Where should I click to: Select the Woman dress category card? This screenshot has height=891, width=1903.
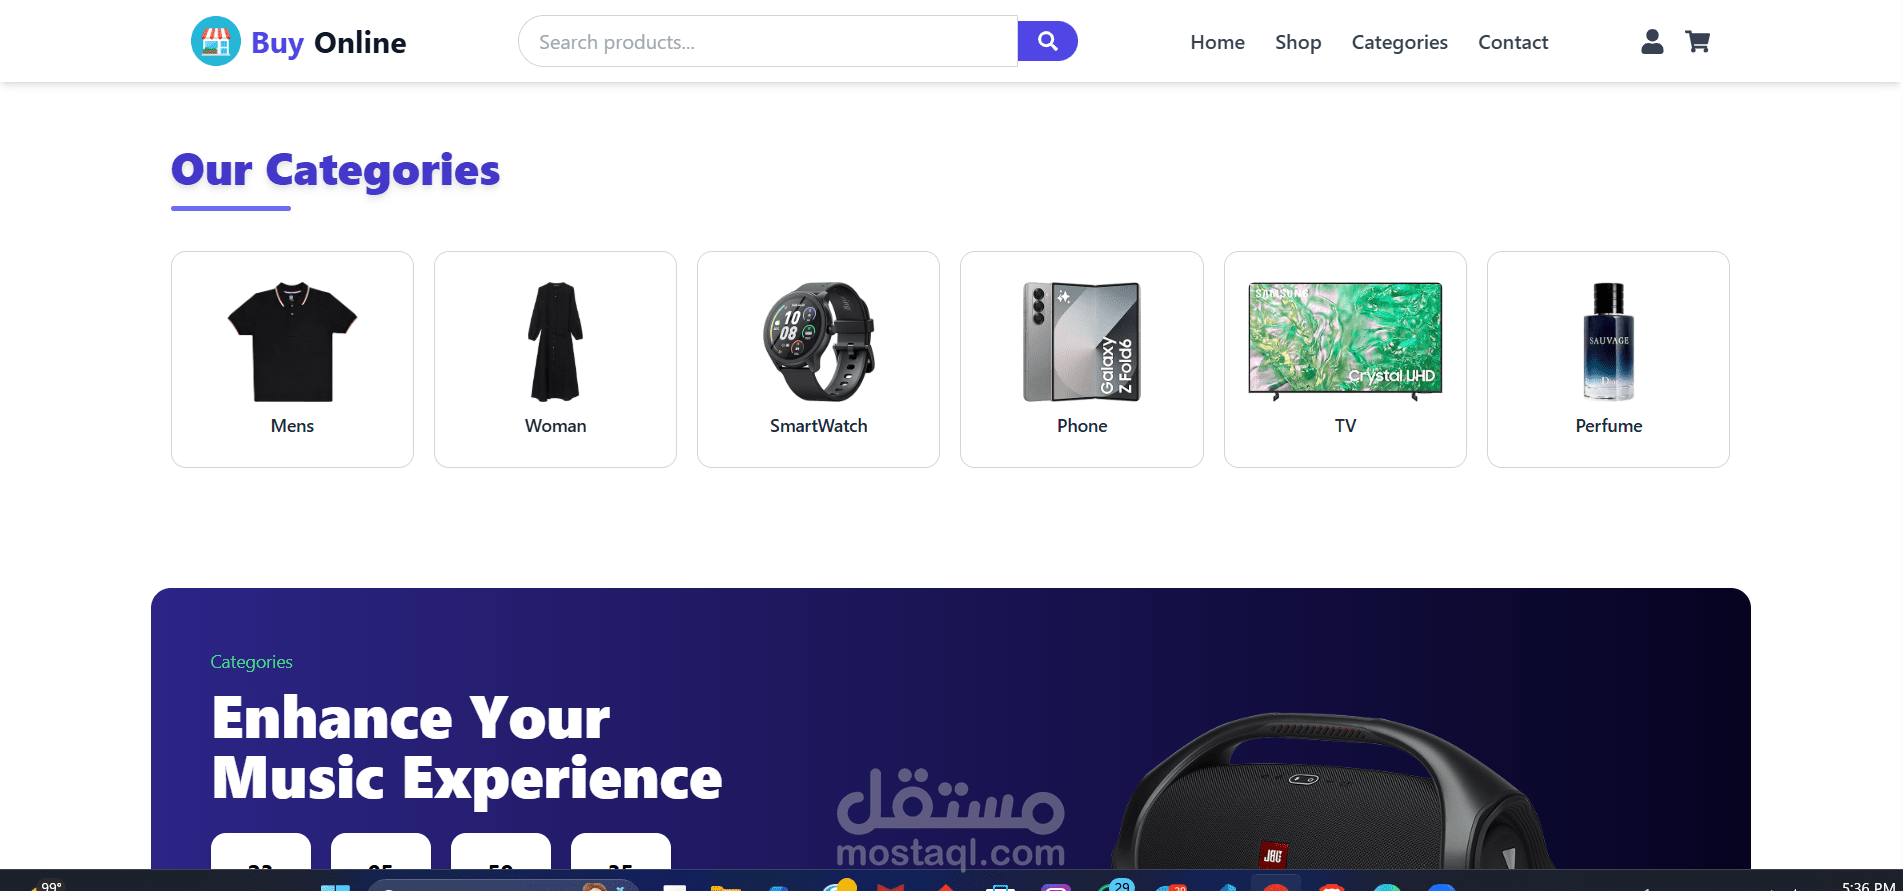(x=555, y=359)
